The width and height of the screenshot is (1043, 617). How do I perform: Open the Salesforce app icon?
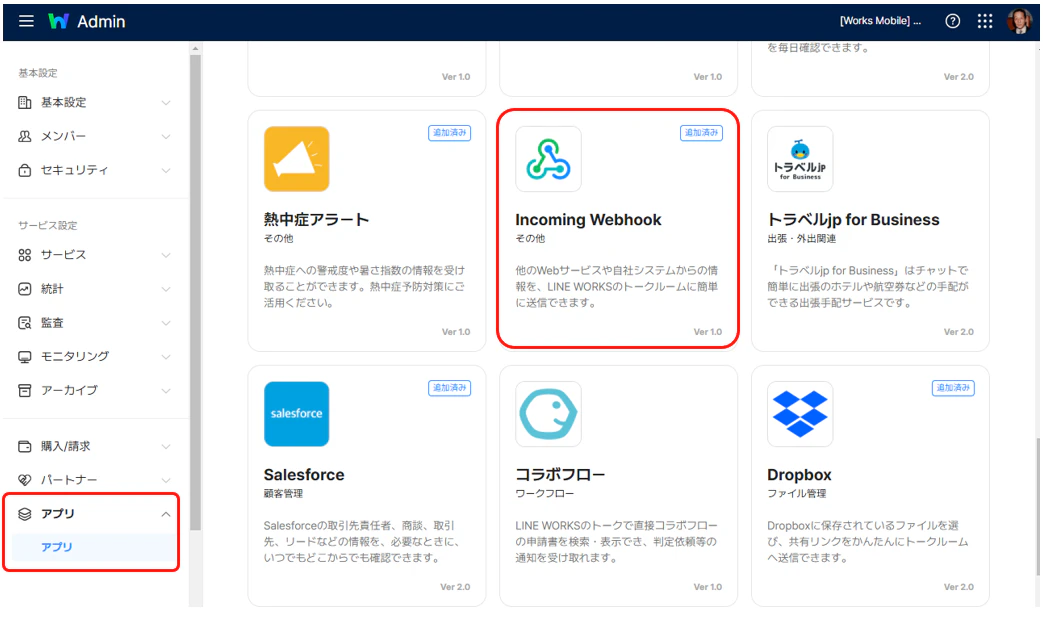click(297, 414)
